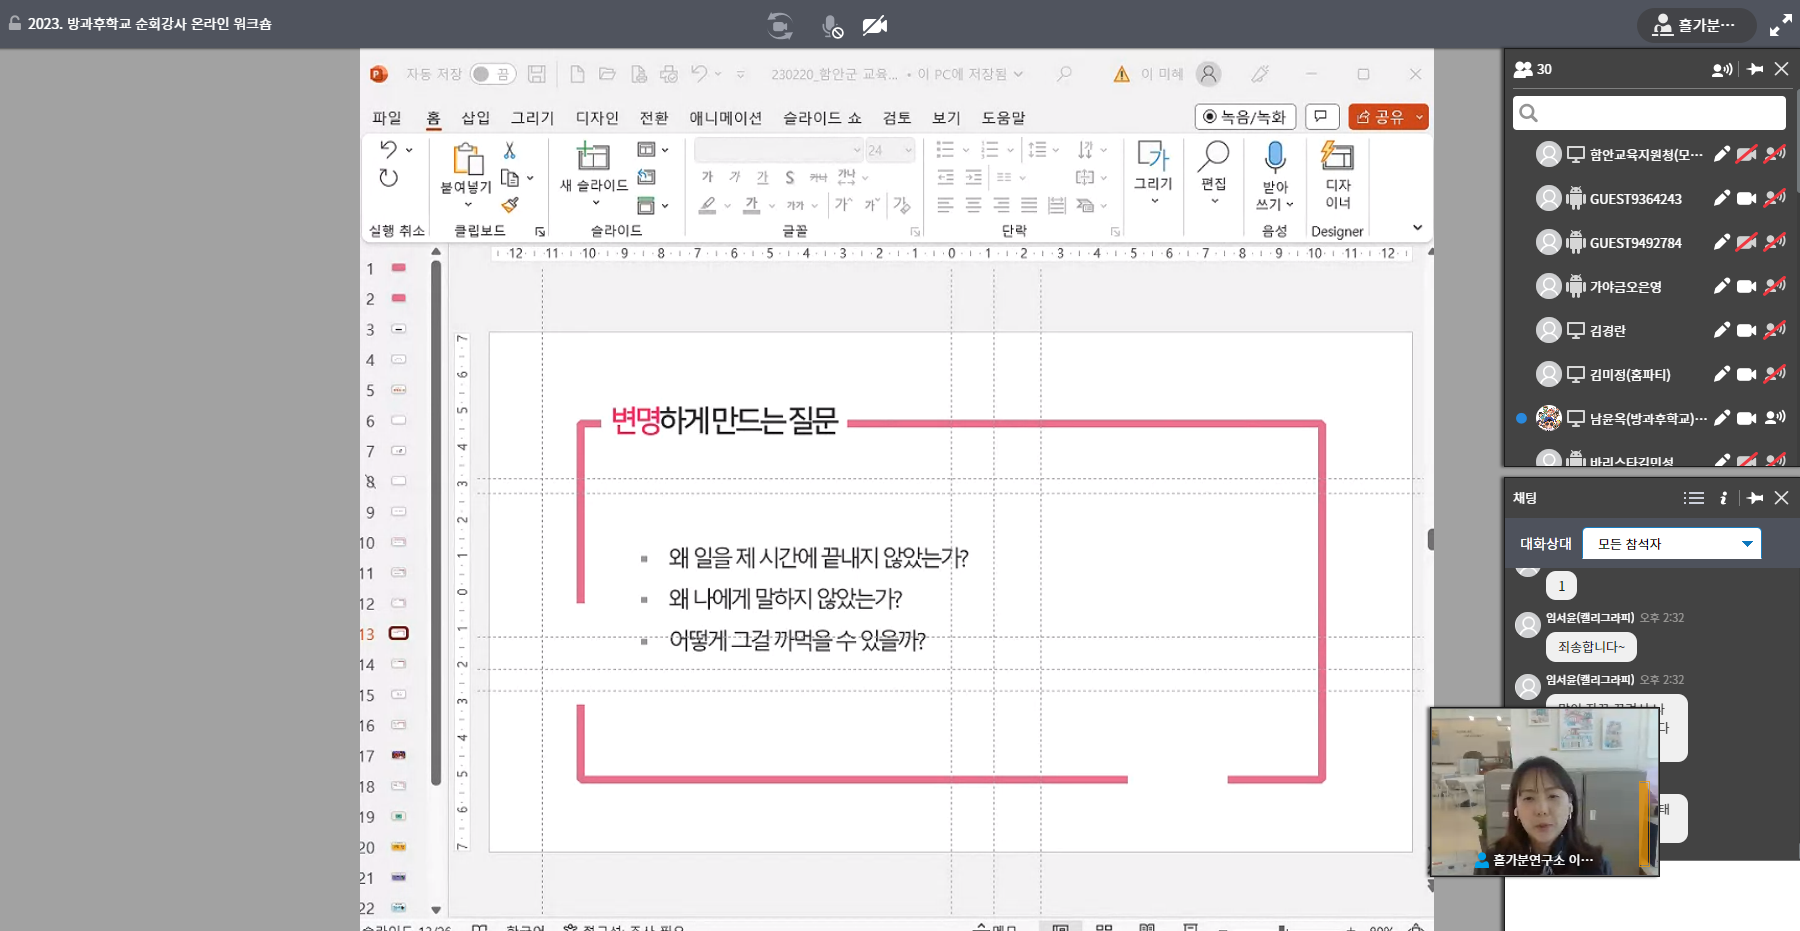The width and height of the screenshot is (1800, 931).
Task: Click the pencil icon for 가야금오은영
Action: (1720, 286)
